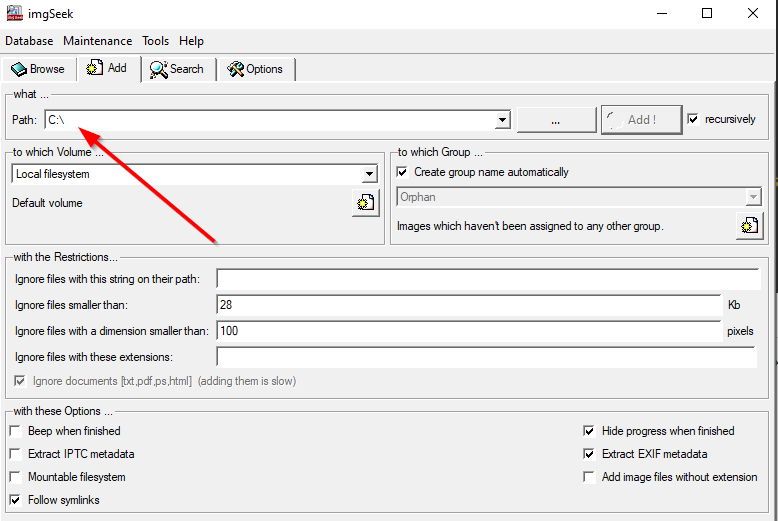Click the Ignore files smaller than field
The width and height of the screenshot is (778, 521).
point(469,305)
